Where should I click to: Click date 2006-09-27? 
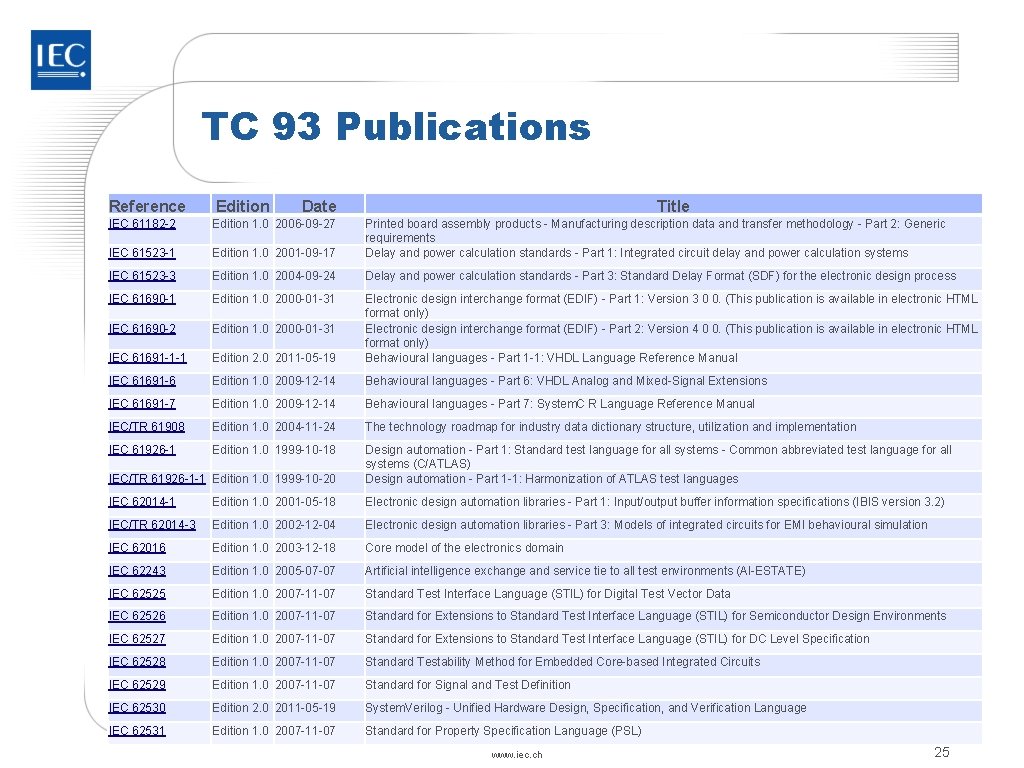pyautogui.click(x=305, y=224)
